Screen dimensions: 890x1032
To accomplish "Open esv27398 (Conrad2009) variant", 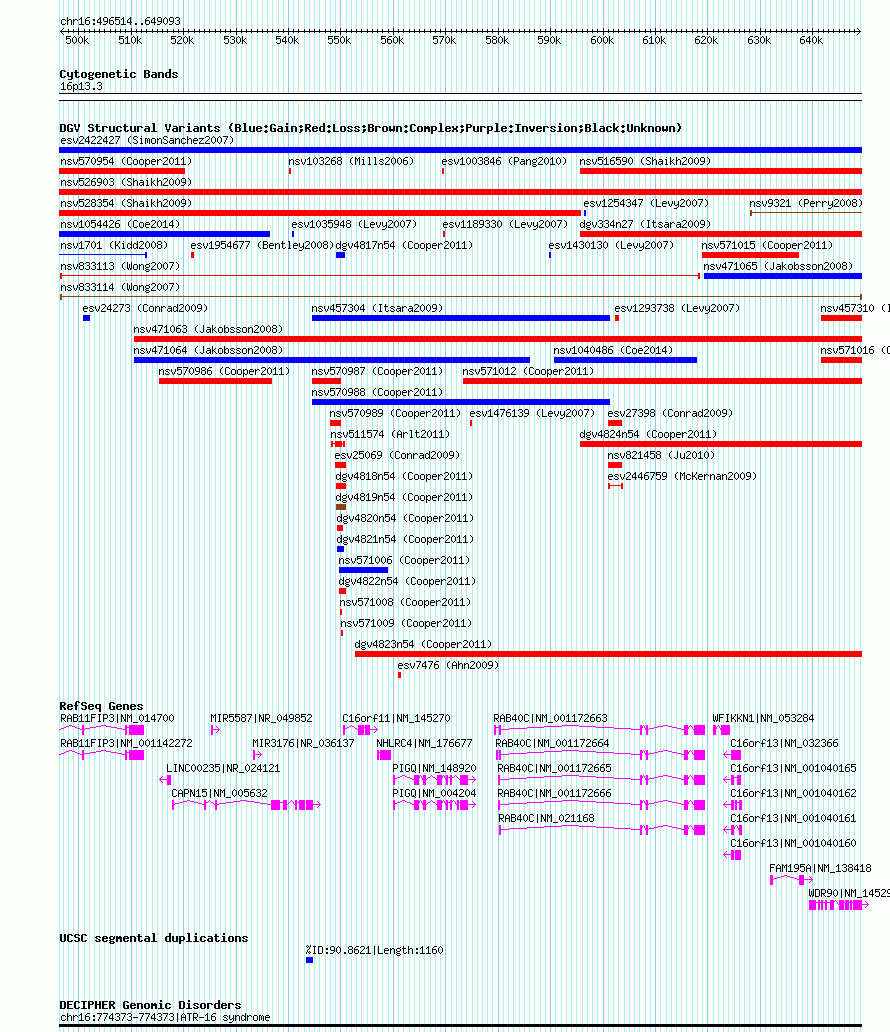I will 670,414.
